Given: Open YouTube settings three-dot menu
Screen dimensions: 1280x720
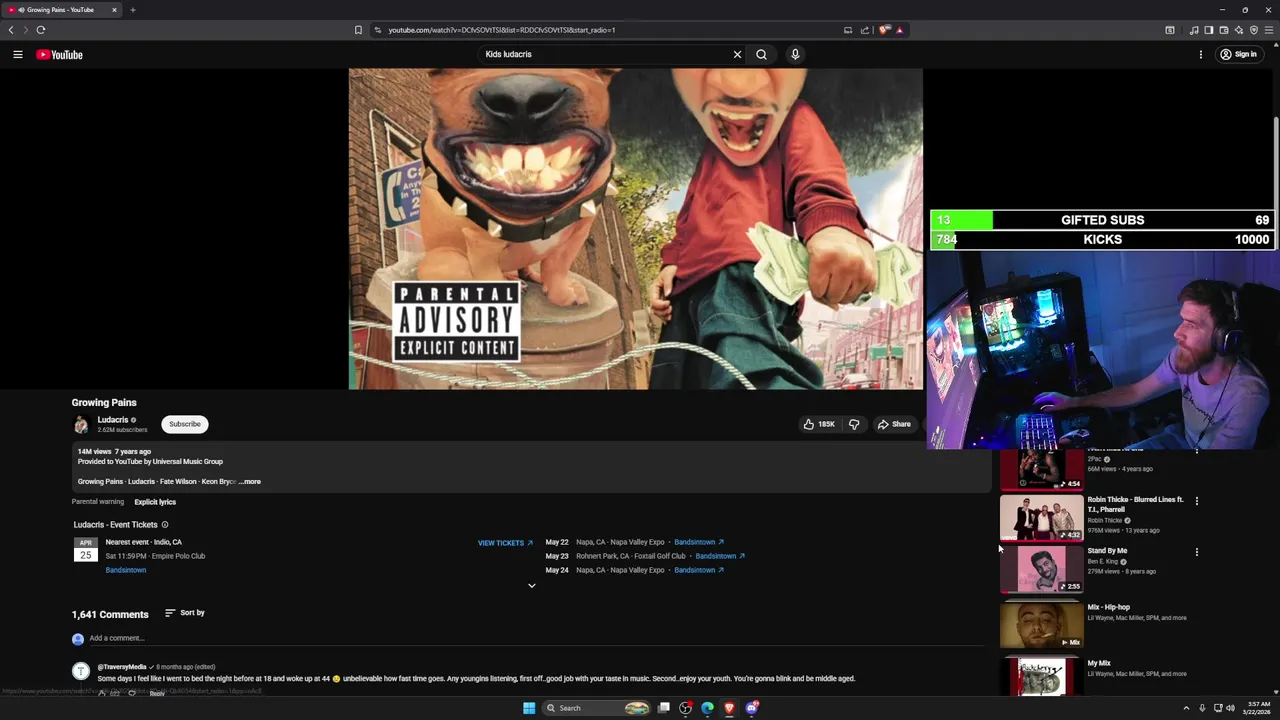Looking at the screenshot, I should 1201,55.
